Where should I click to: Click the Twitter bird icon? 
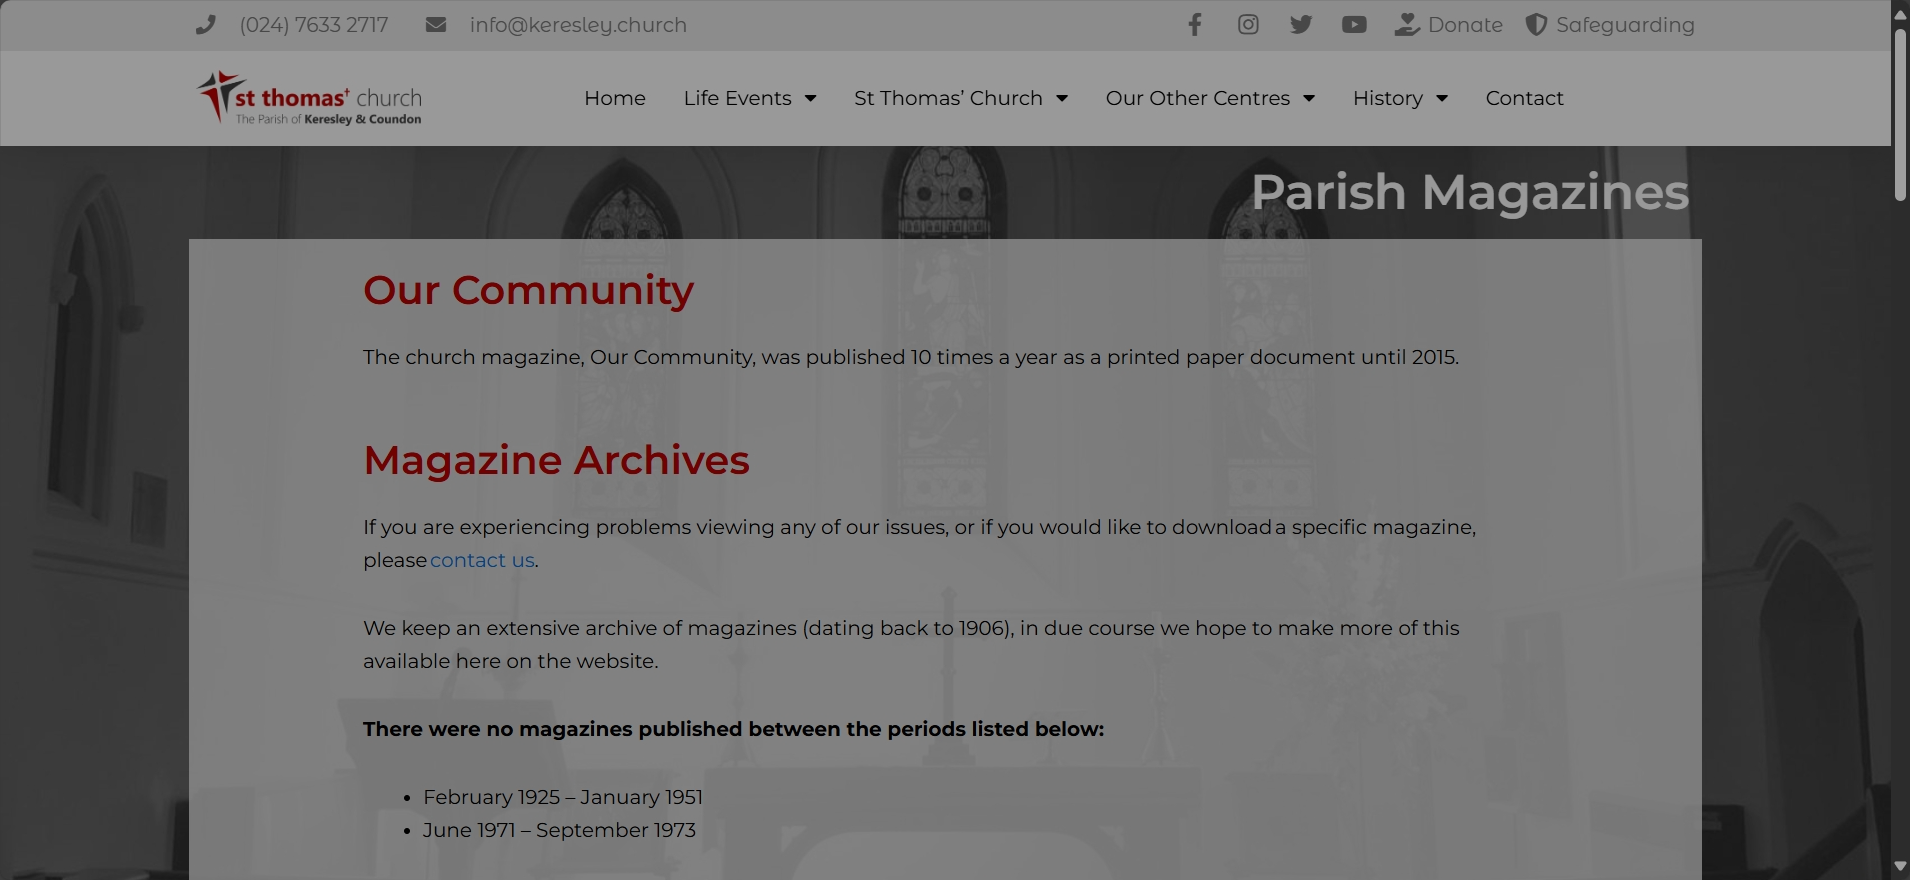(1301, 25)
